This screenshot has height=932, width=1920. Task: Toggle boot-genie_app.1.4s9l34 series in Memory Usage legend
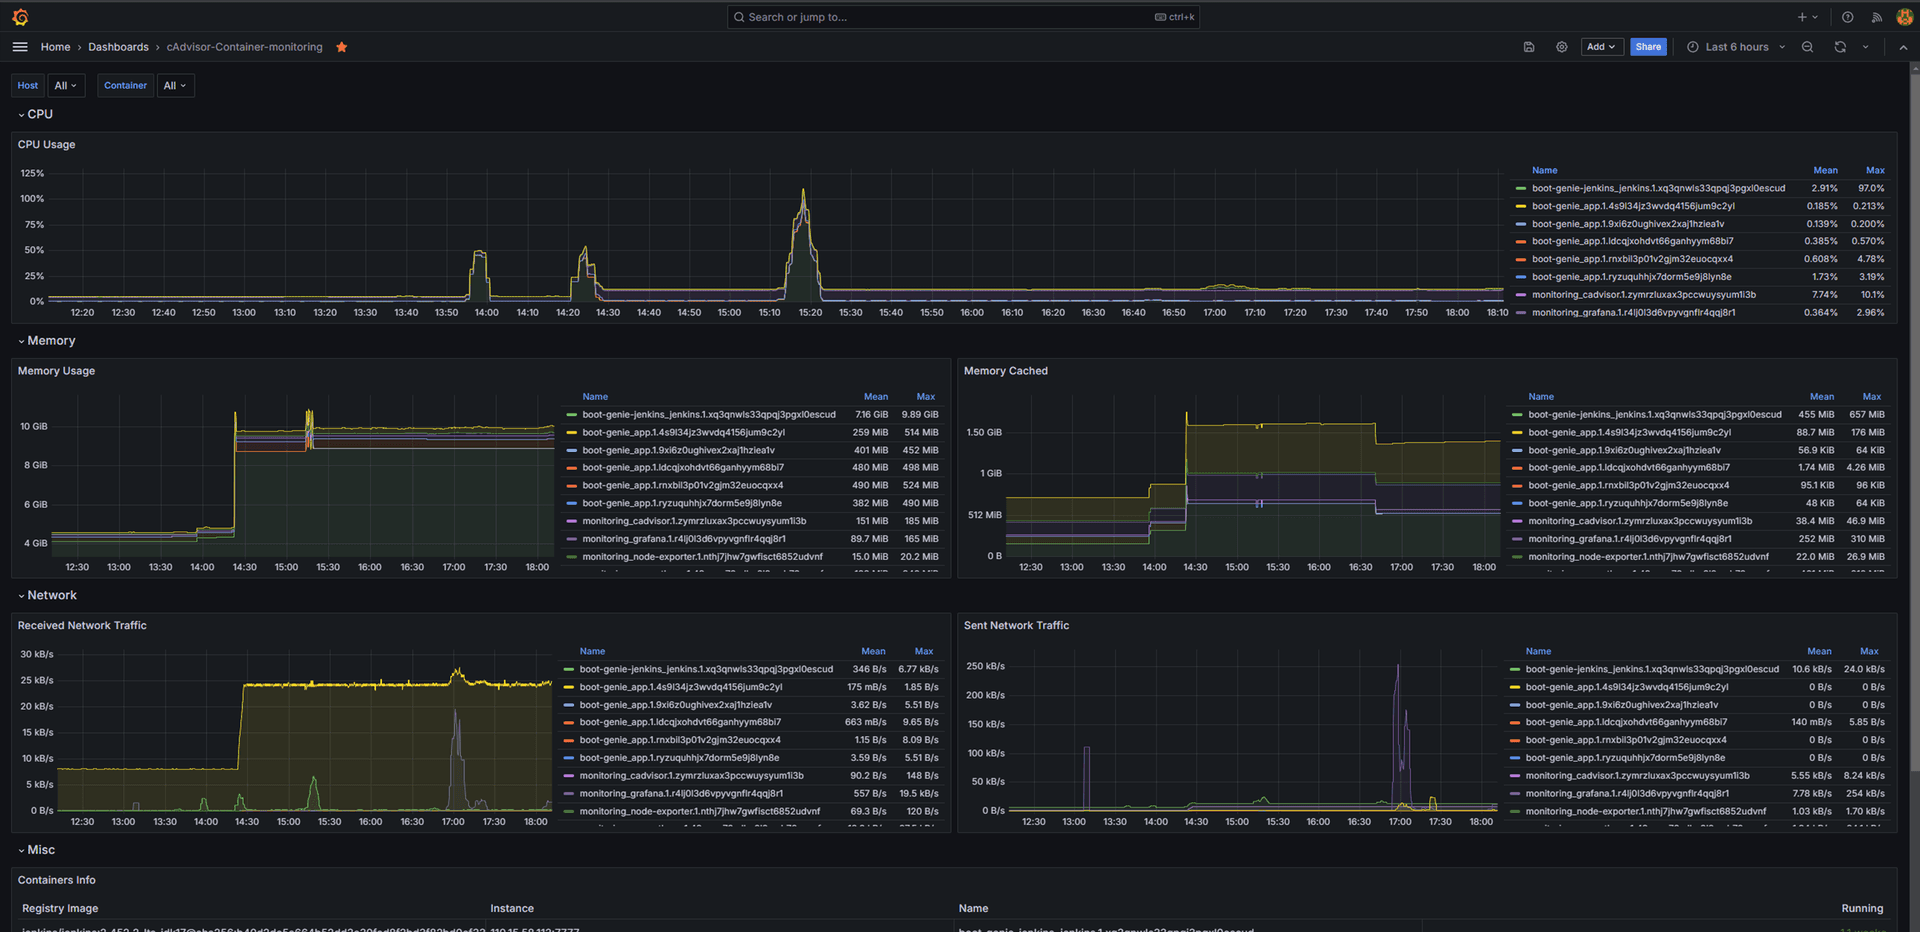click(x=683, y=433)
